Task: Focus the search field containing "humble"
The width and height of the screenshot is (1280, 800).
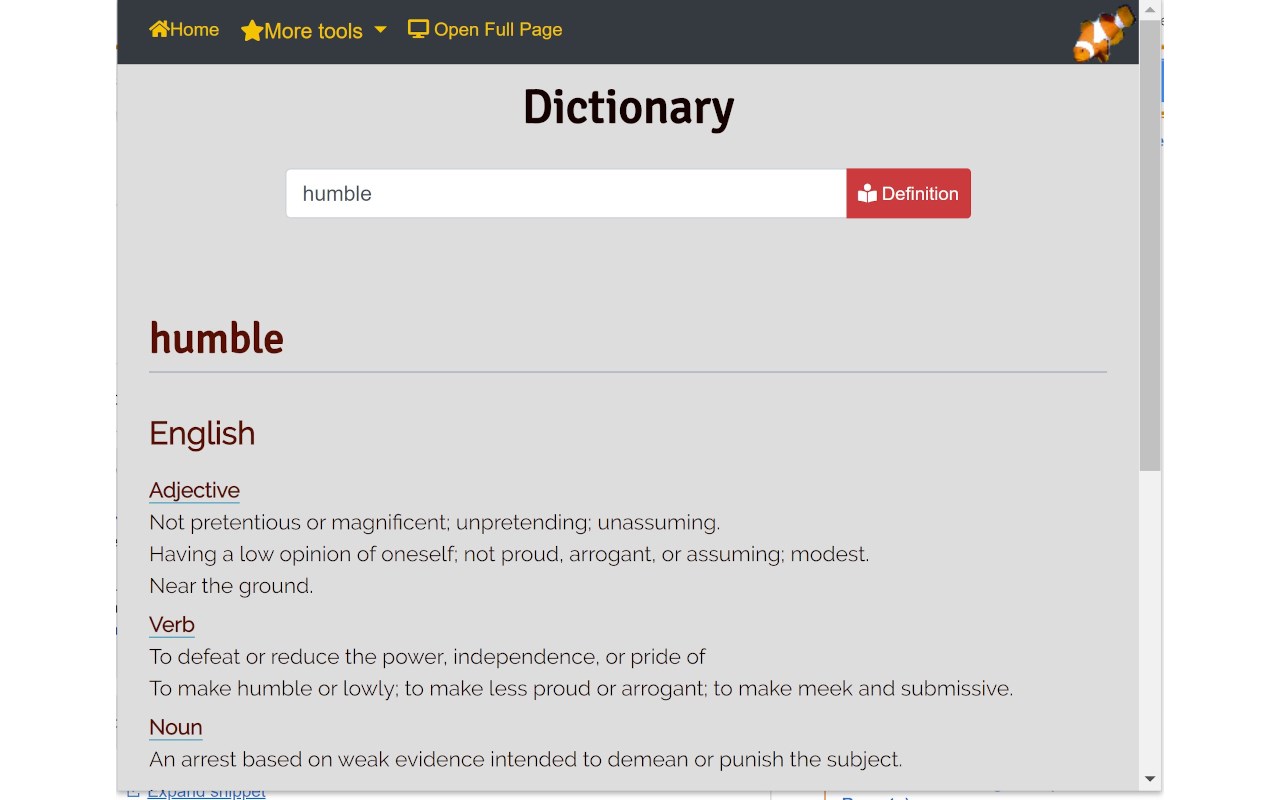Action: [566, 193]
